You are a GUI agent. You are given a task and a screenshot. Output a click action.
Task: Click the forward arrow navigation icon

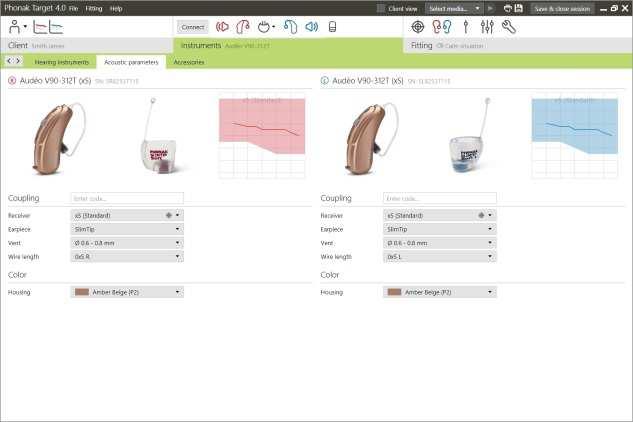pos(18,61)
